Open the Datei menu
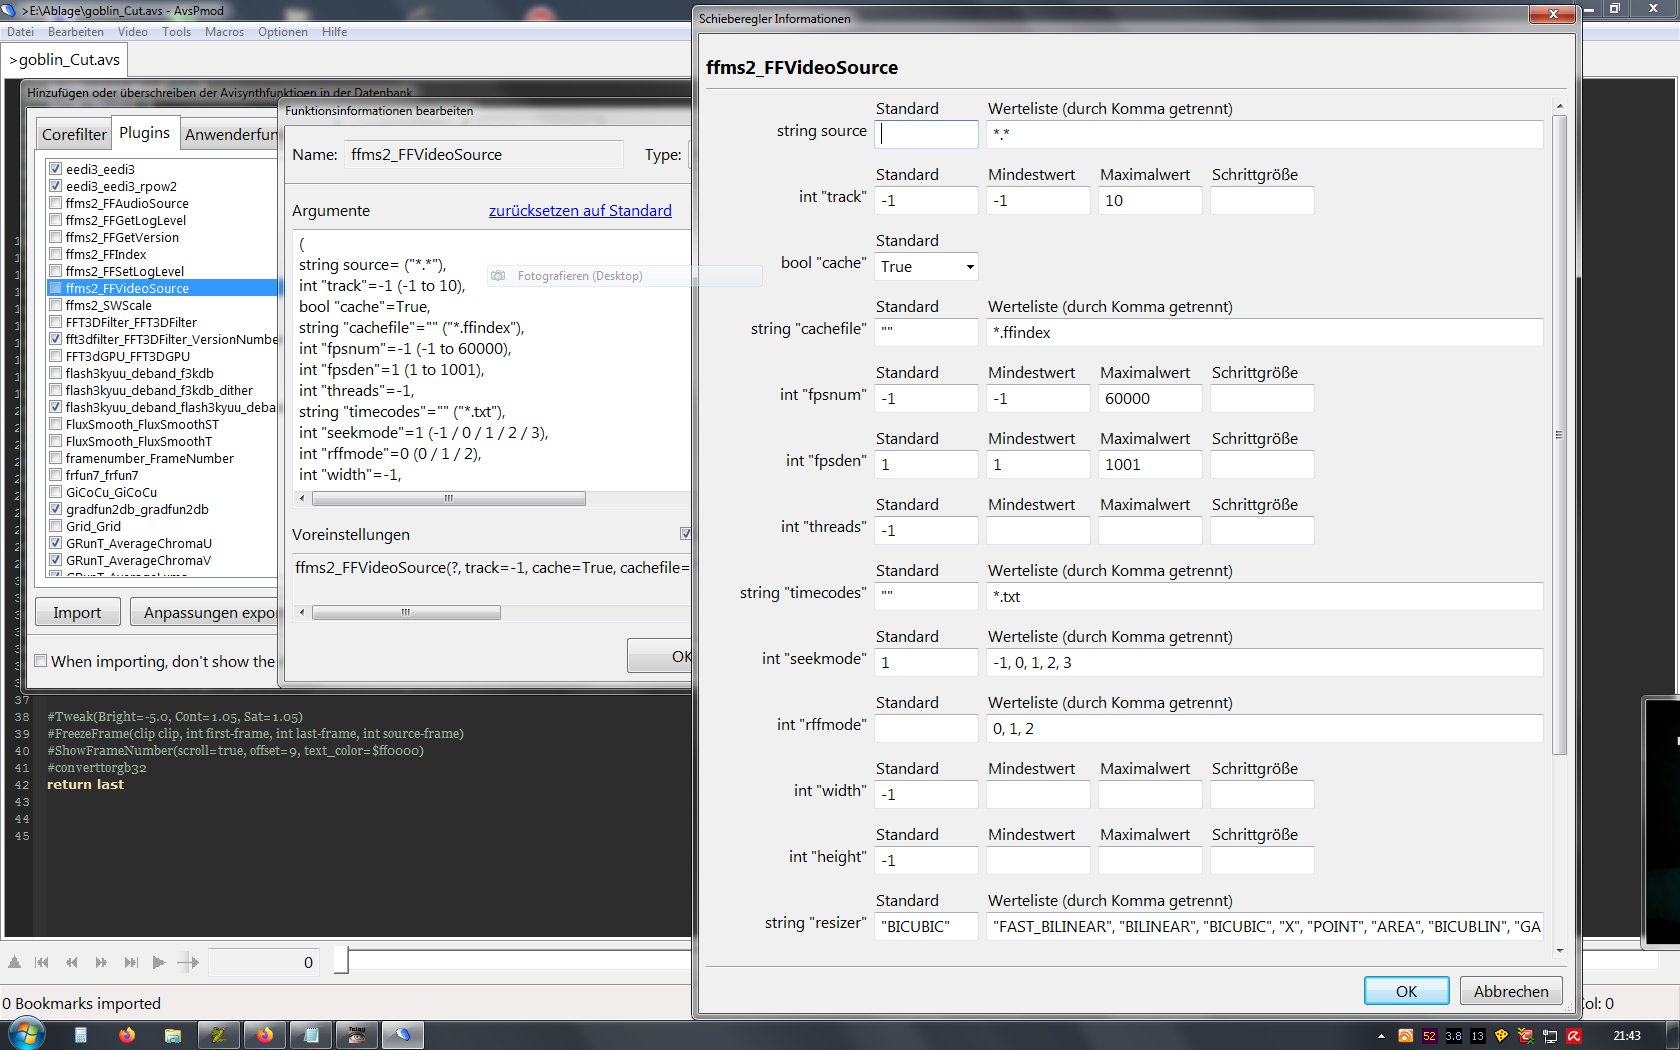 click(x=20, y=32)
